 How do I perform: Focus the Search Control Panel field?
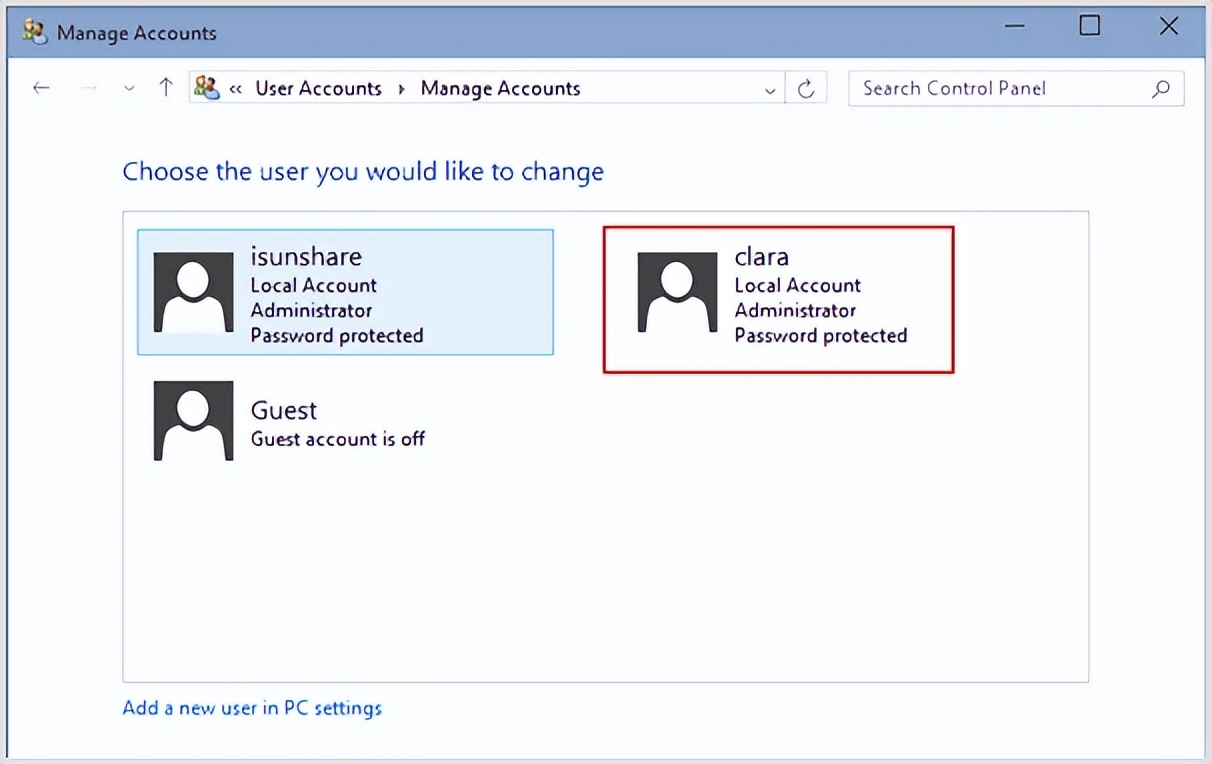[1000, 88]
